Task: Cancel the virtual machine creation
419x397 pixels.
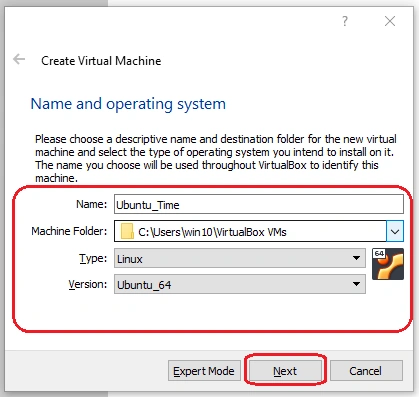Action: coord(366,371)
